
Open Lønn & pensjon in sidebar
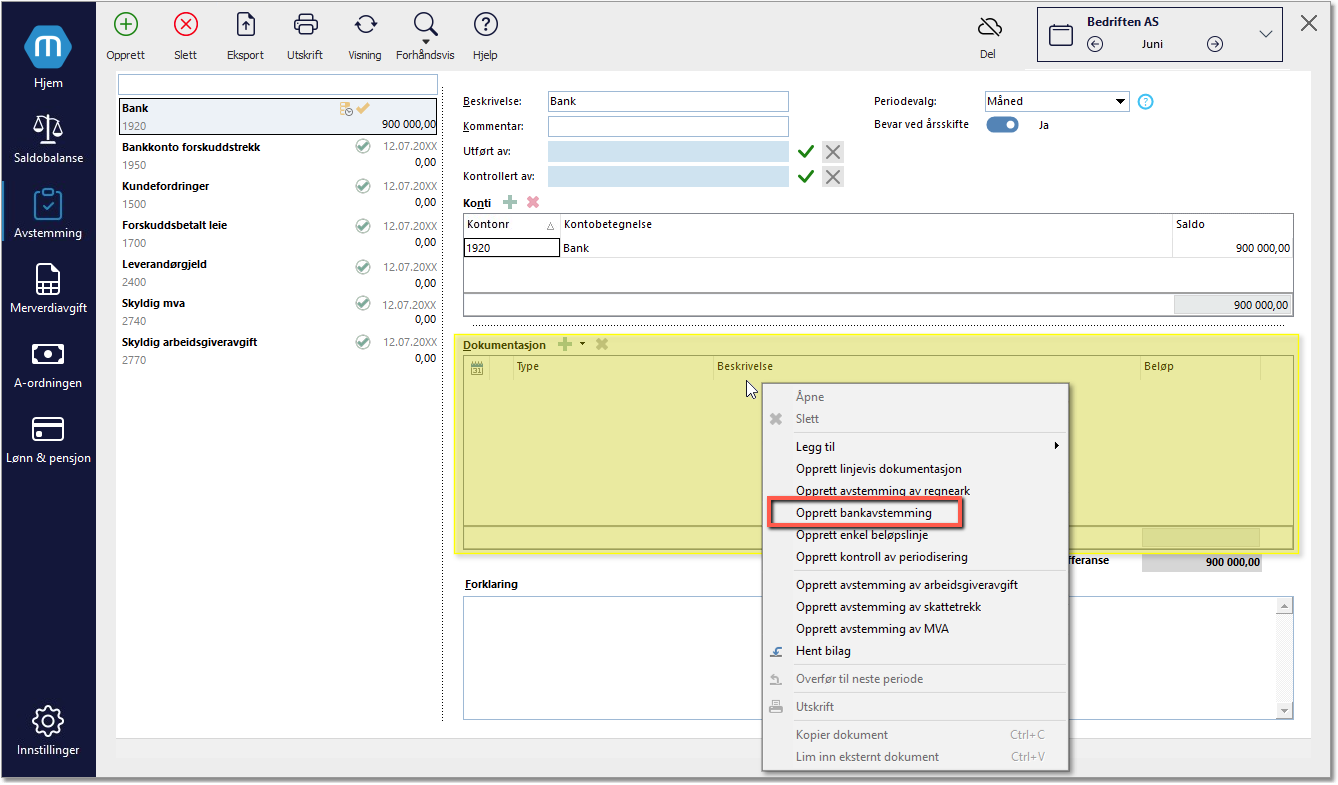(48, 438)
